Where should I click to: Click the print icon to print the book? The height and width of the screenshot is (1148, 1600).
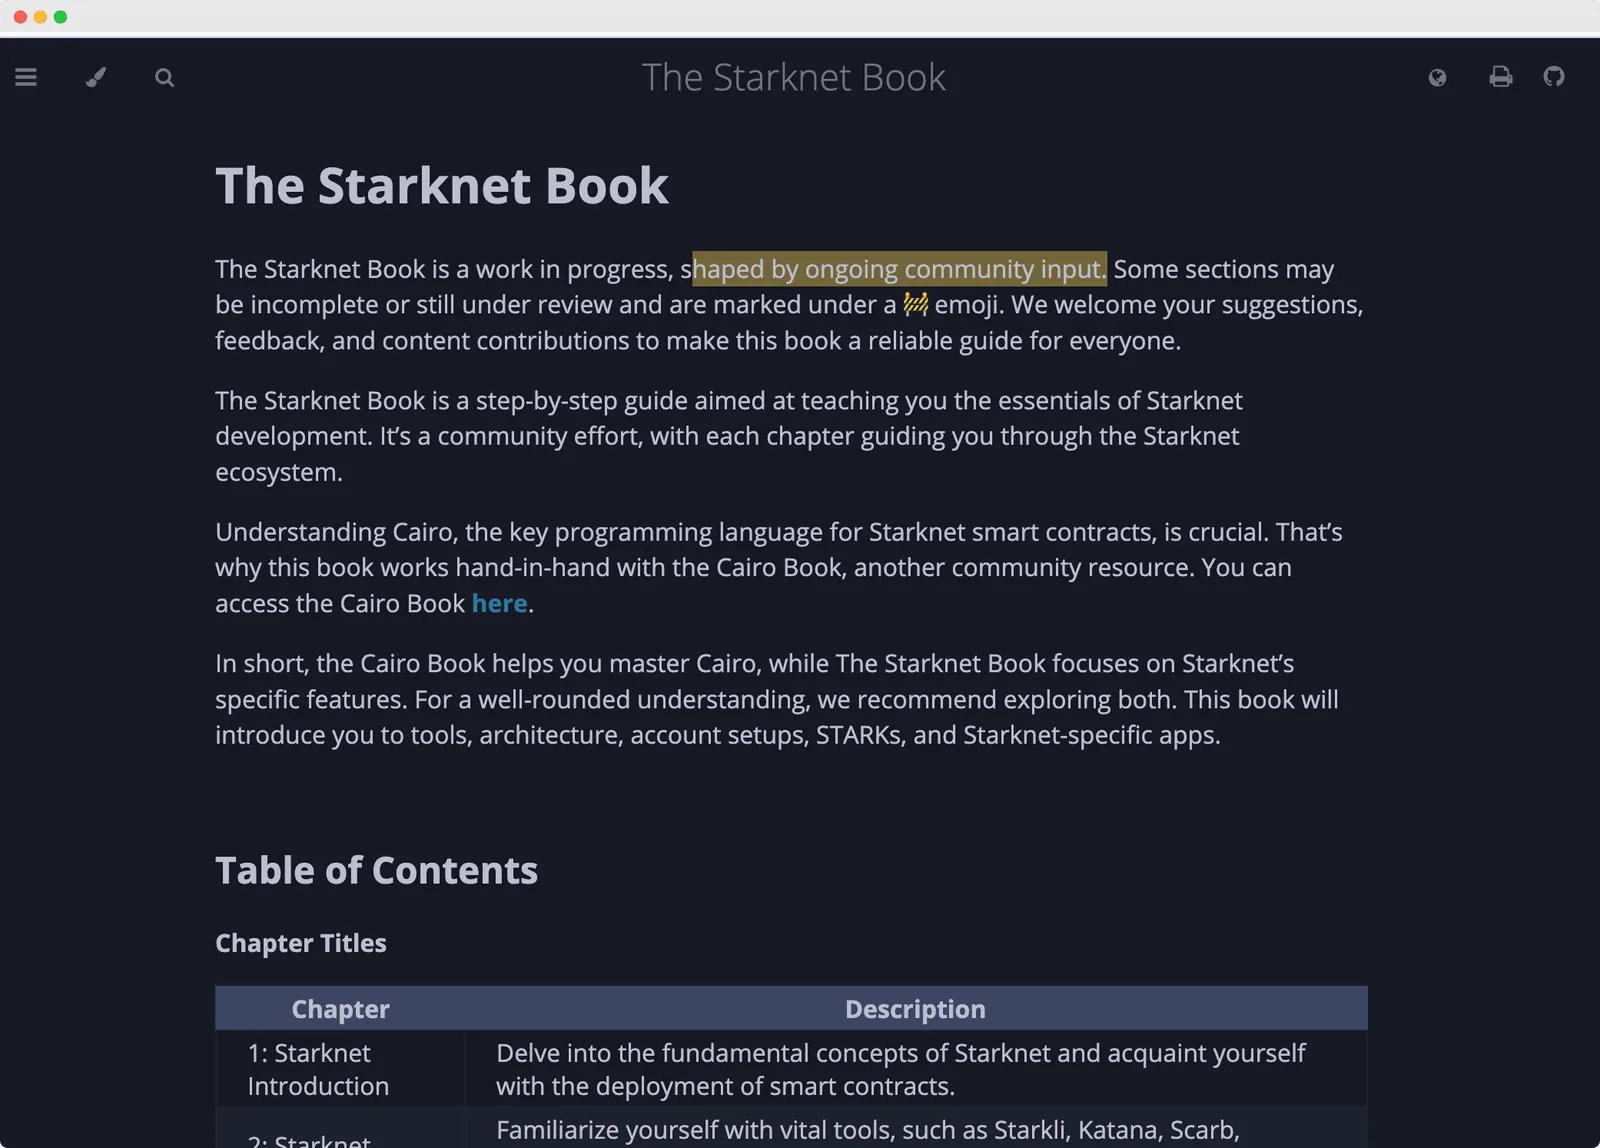point(1500,77)
